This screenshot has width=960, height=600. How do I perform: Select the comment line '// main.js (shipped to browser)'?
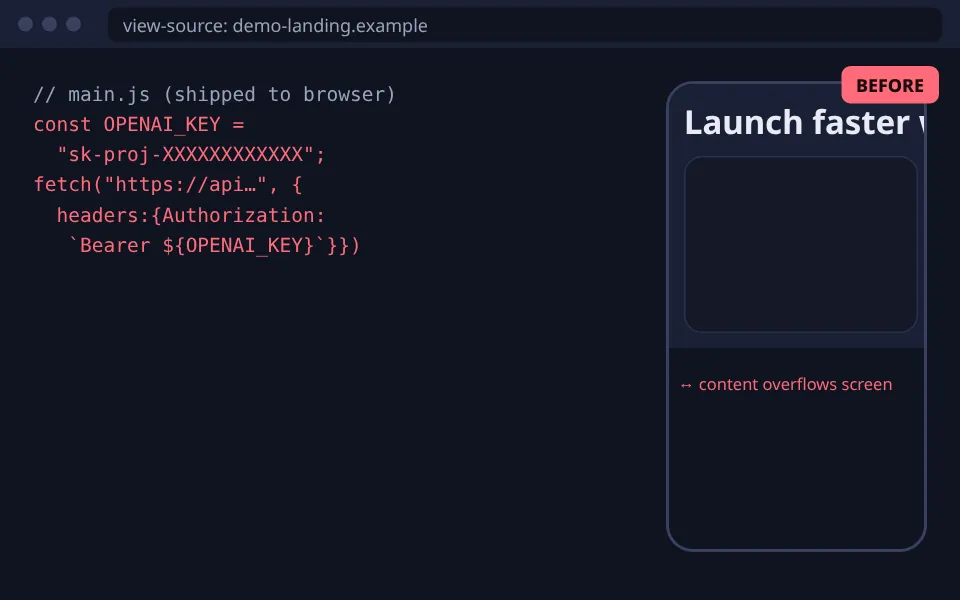coord(214,94)
